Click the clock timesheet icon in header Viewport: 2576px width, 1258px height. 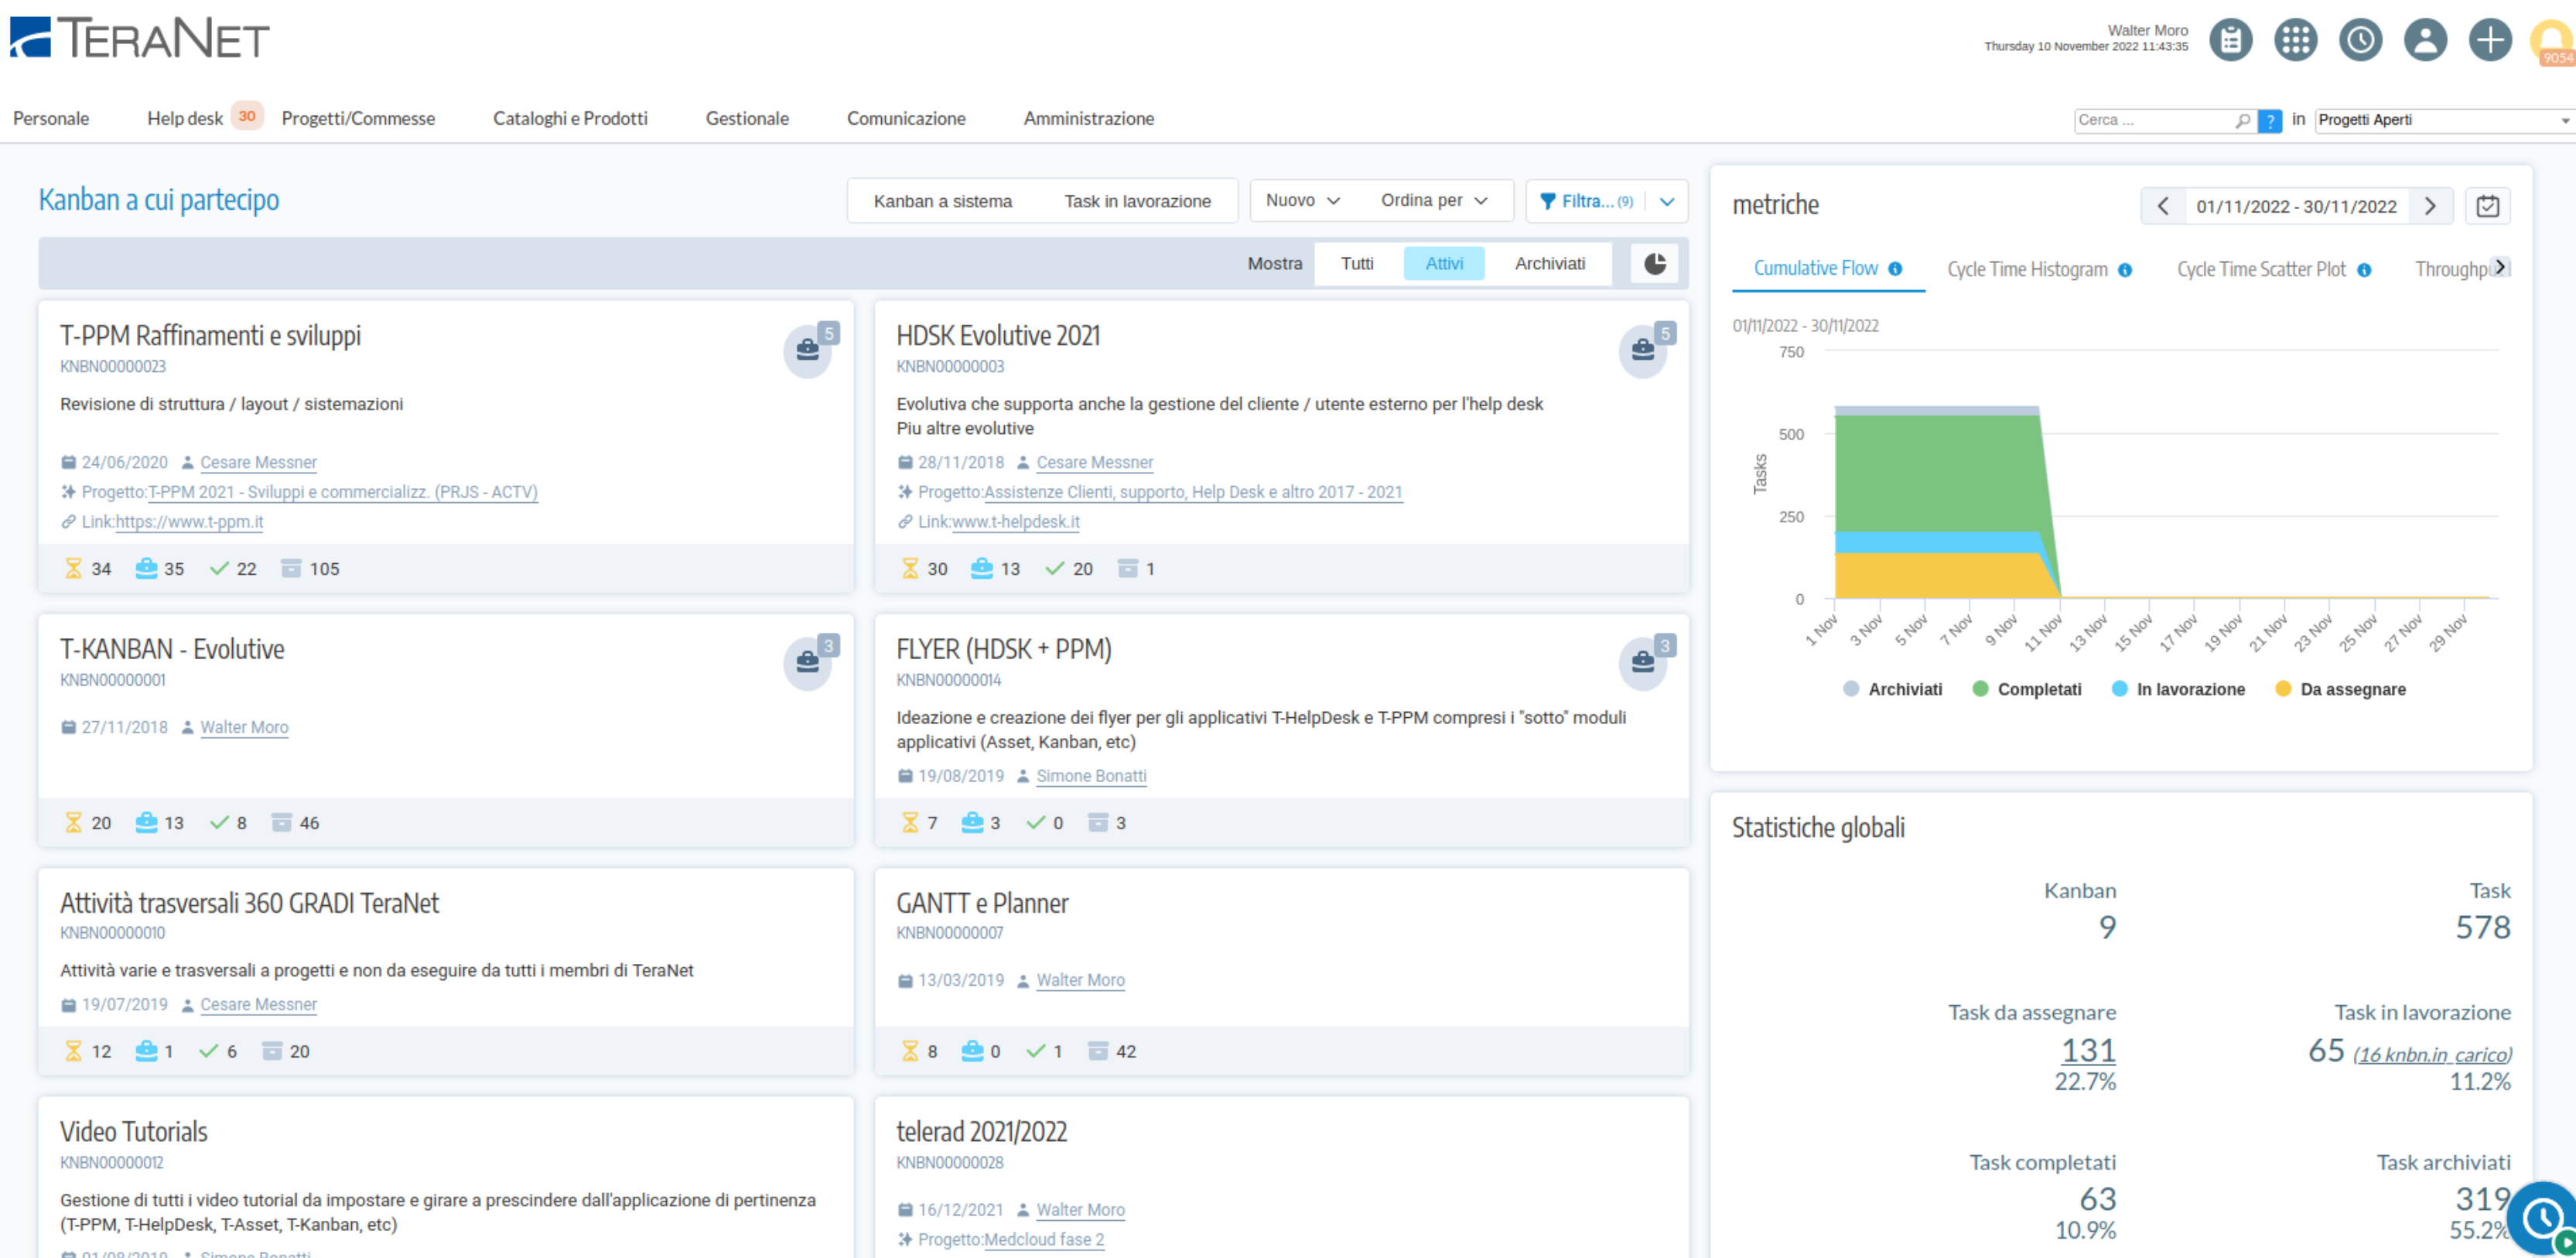tap(2360, 40)
